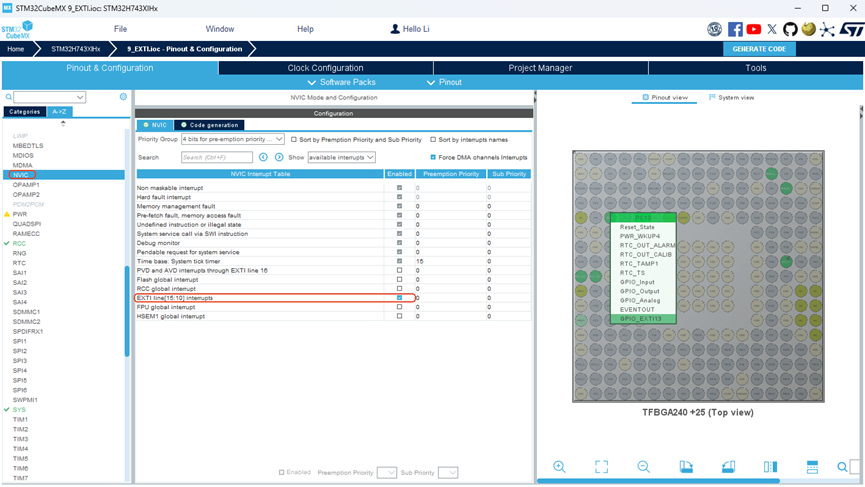Go to previous search result arrow
The height and width of the screenshot is (487, 865).
263,157
